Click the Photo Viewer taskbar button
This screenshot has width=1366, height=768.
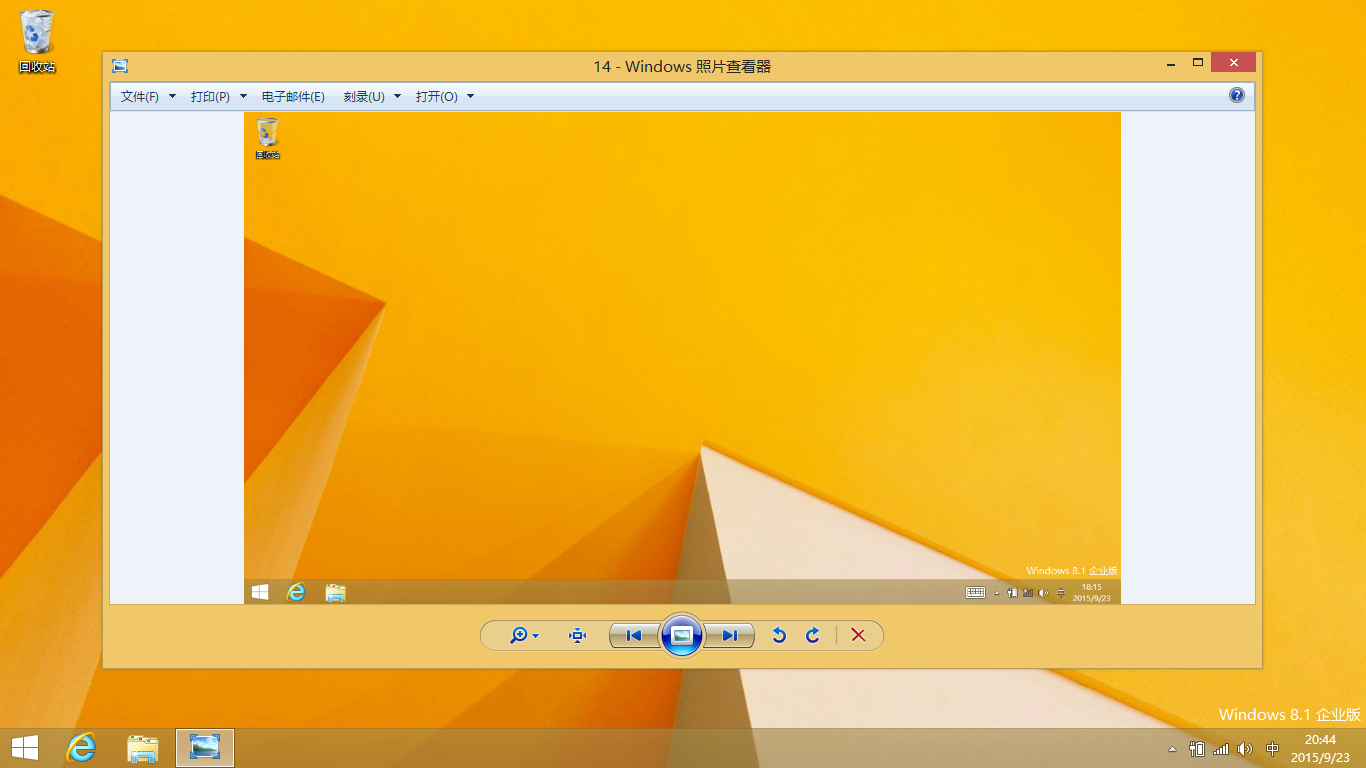coord(205,748)
